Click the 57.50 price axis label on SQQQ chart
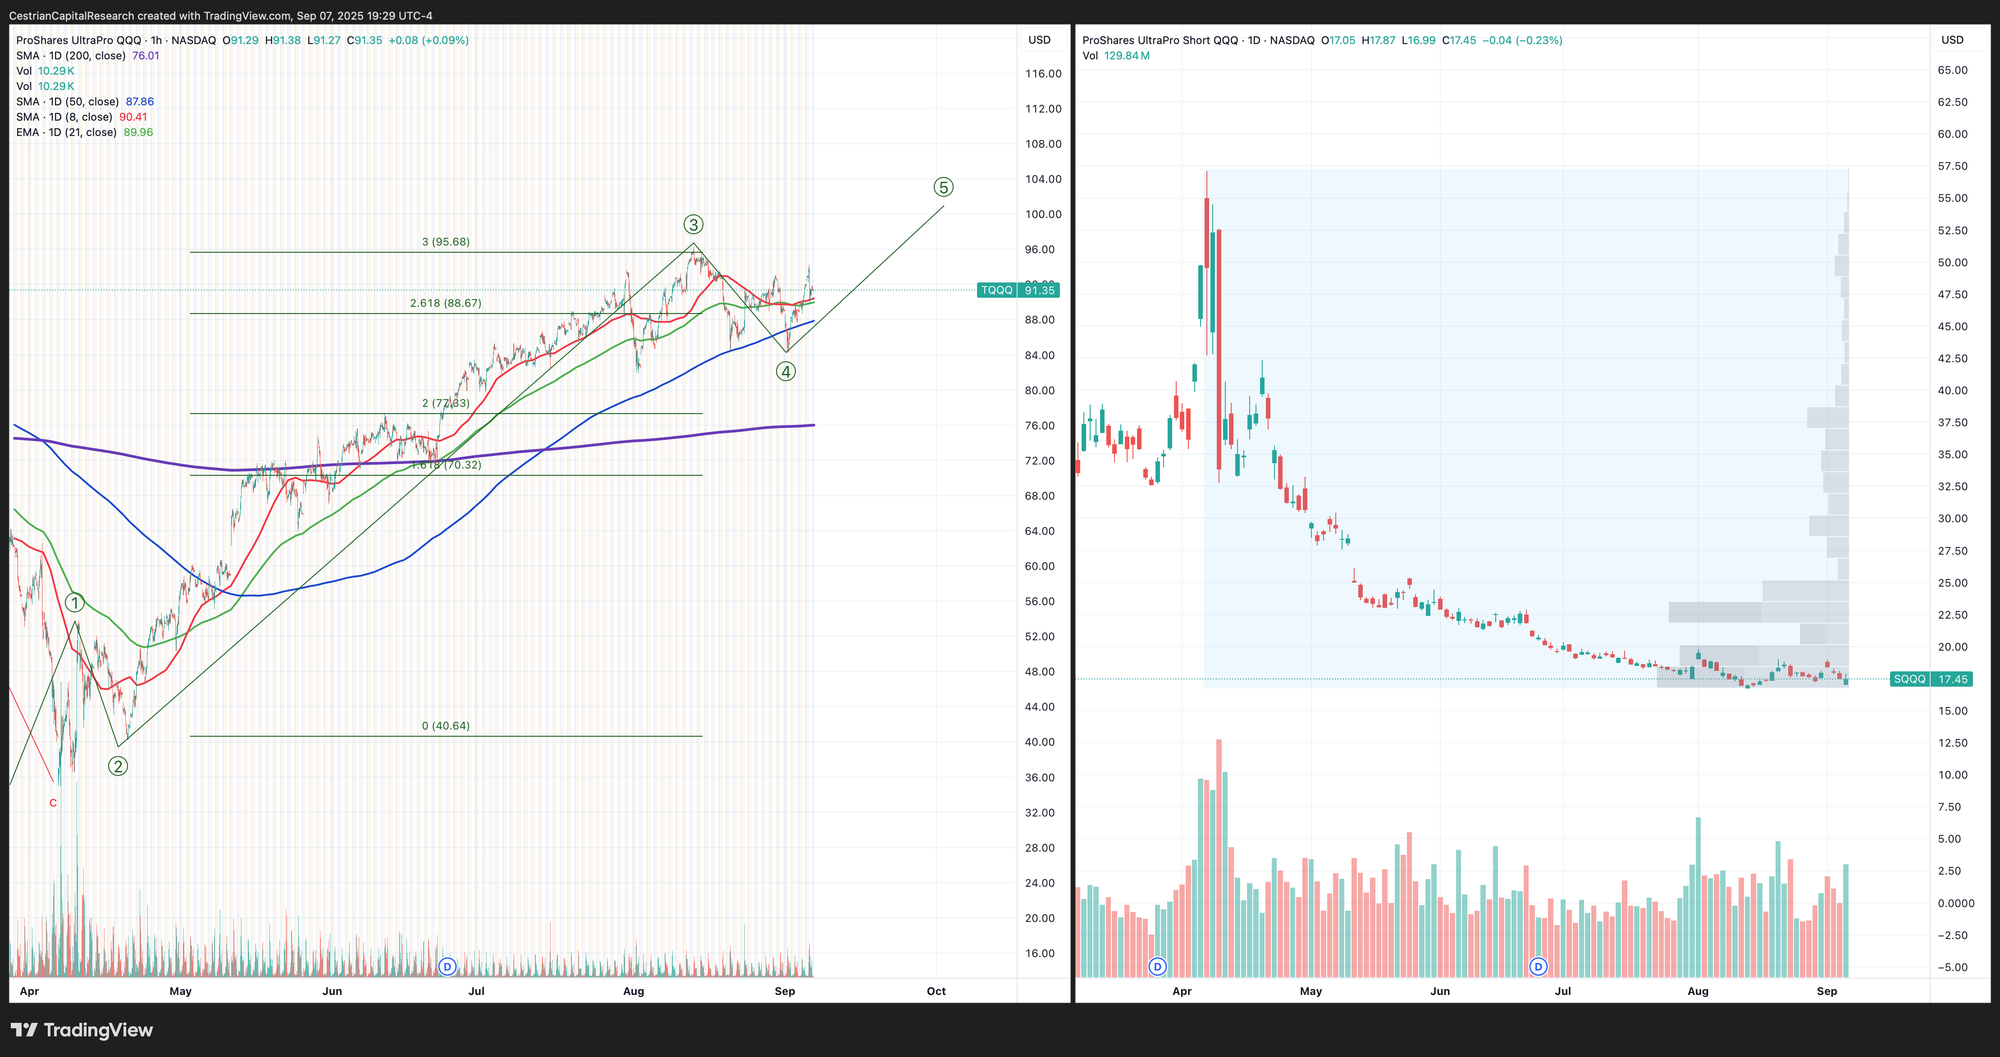This screenshot has height=1057, width=2000. click(x=1953, y=166)
